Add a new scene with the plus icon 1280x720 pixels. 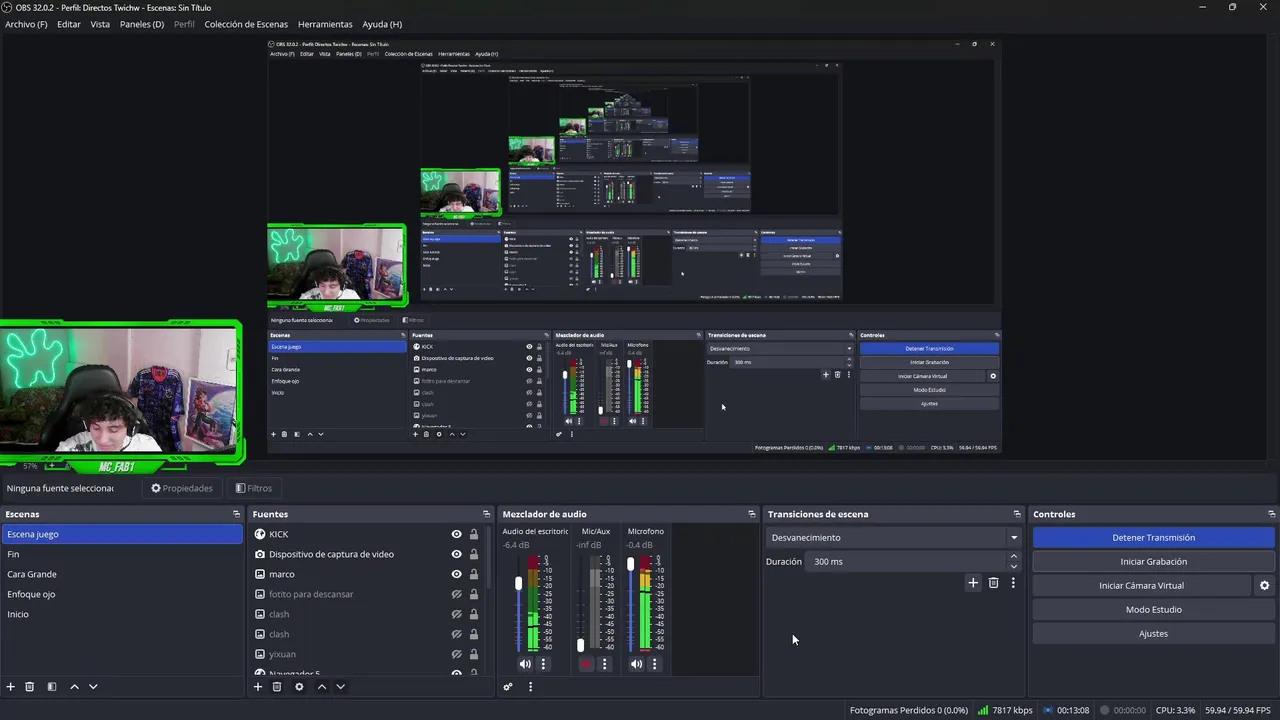click(x=11, y=687)
